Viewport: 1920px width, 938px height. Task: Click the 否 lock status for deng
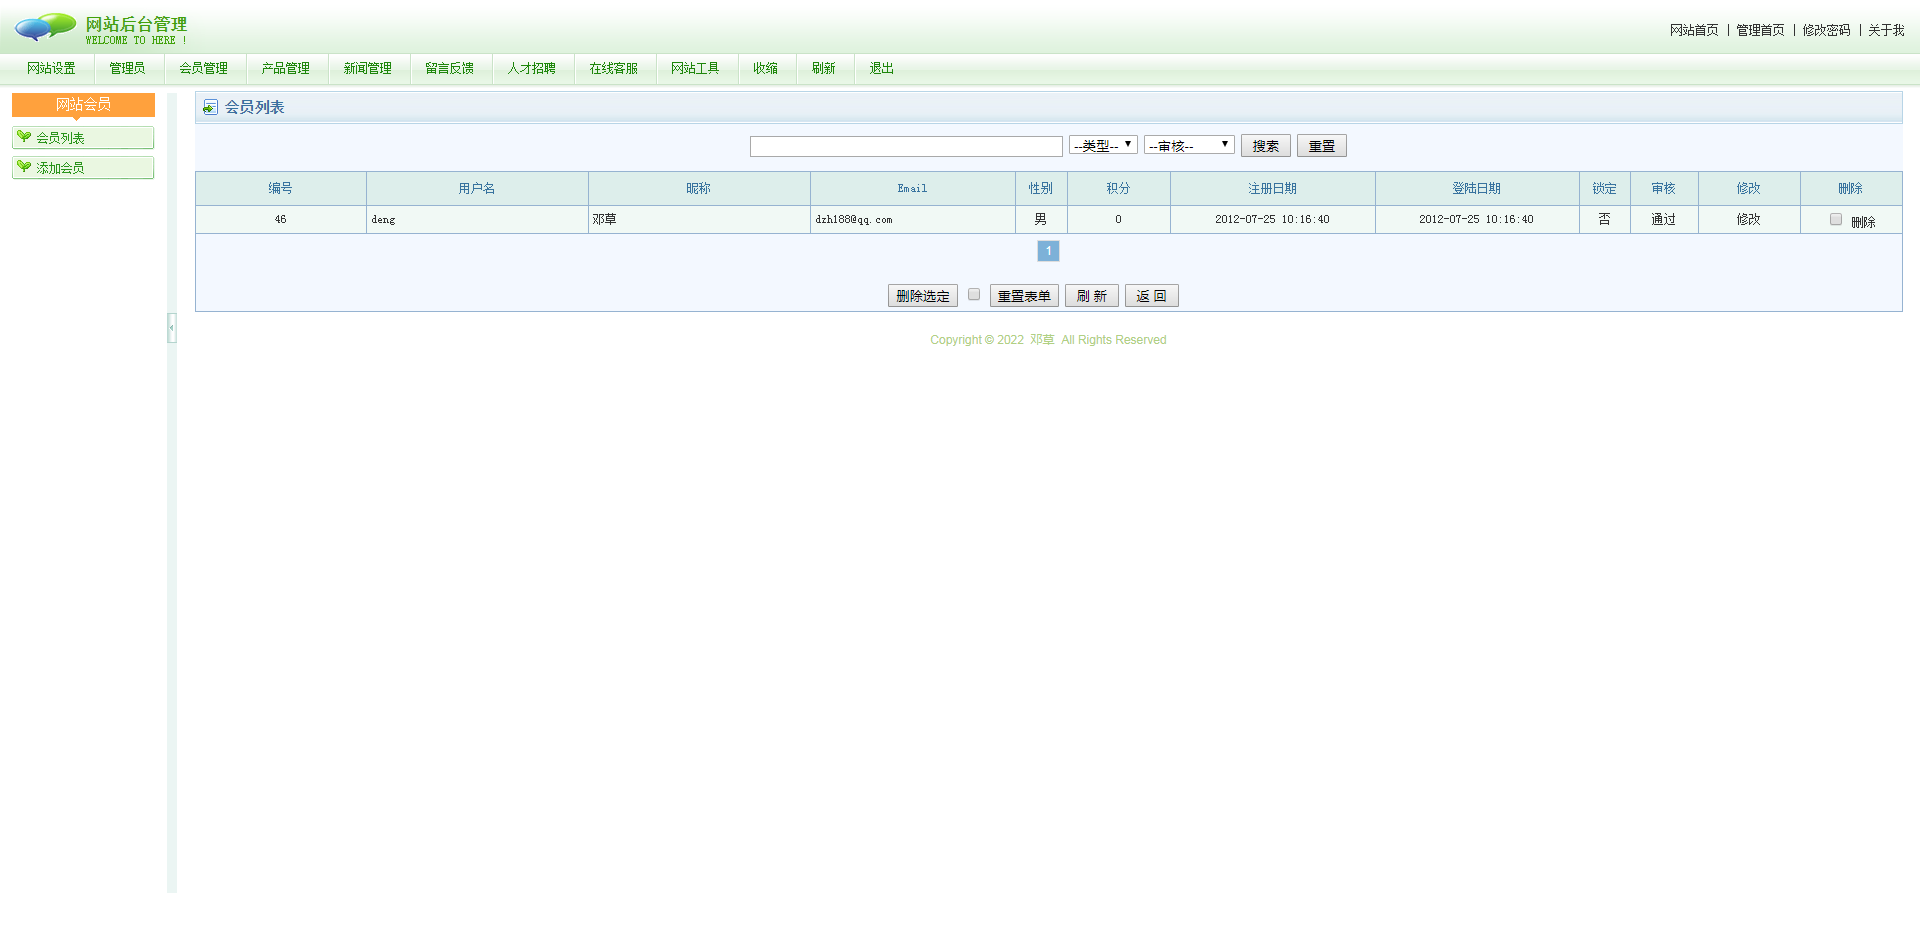pos(1605,219)
